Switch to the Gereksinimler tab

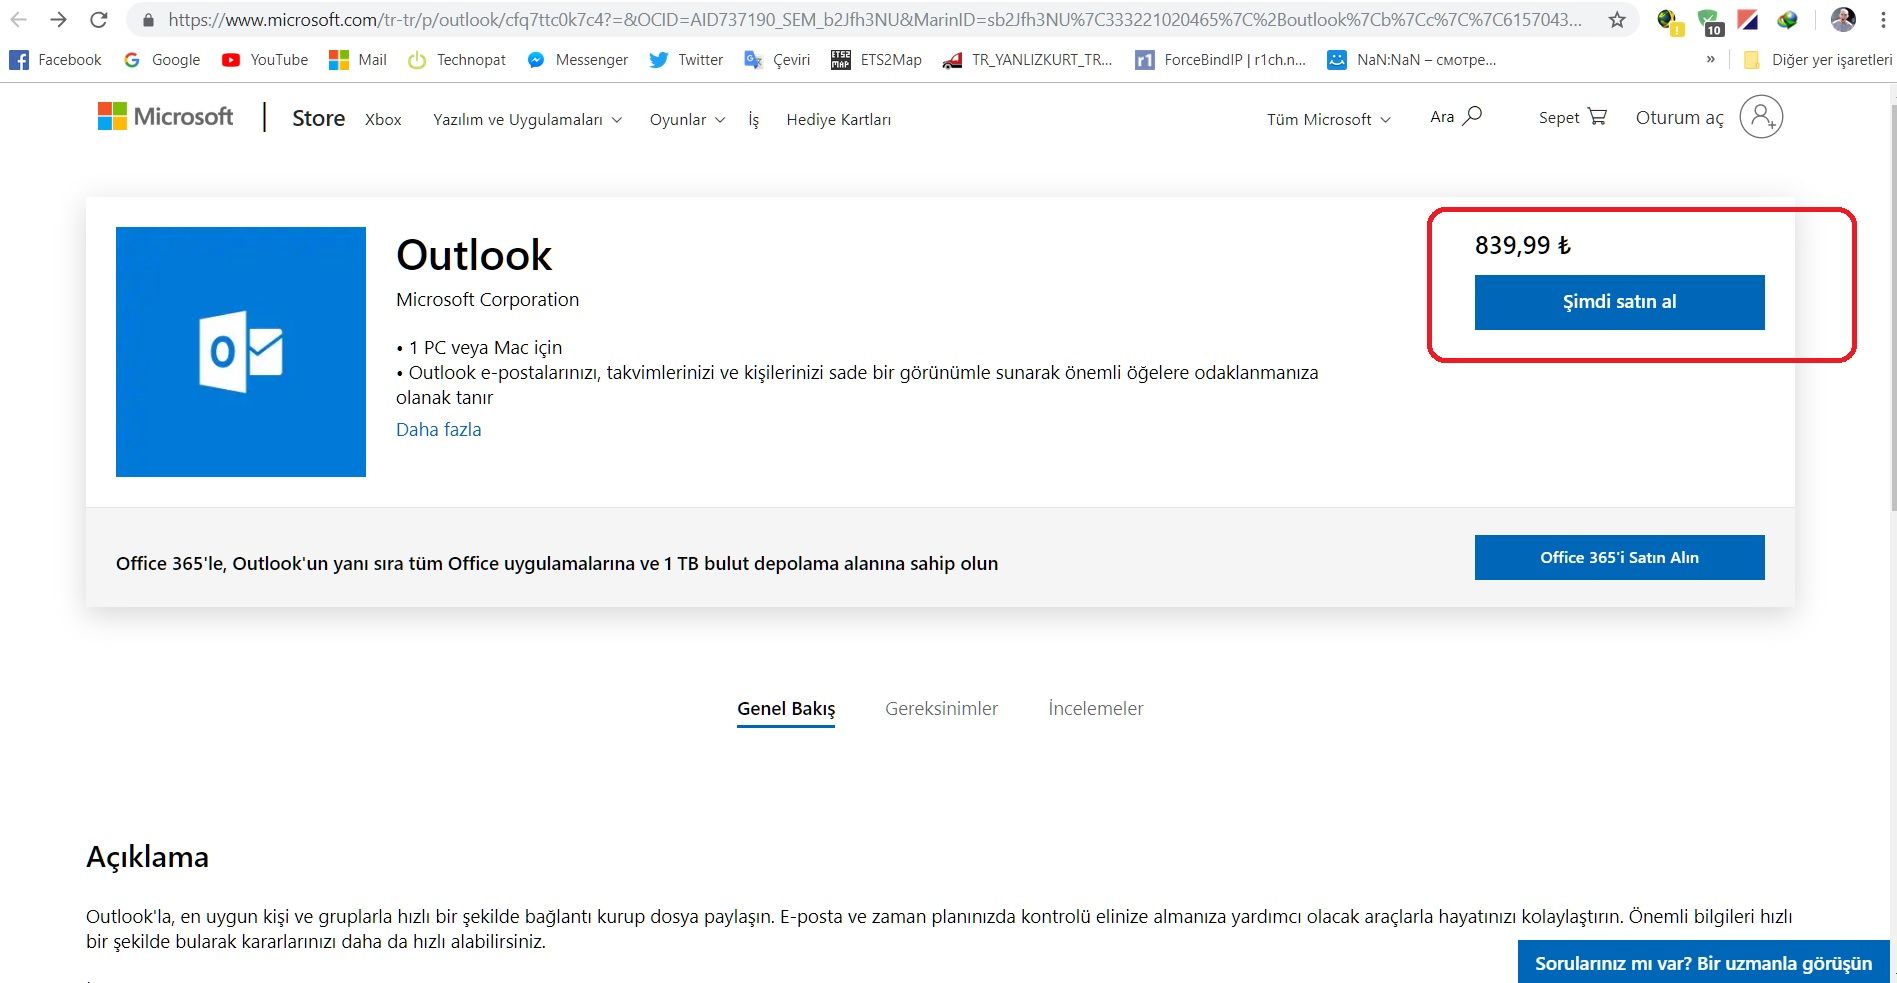click(x=941, y=709)
